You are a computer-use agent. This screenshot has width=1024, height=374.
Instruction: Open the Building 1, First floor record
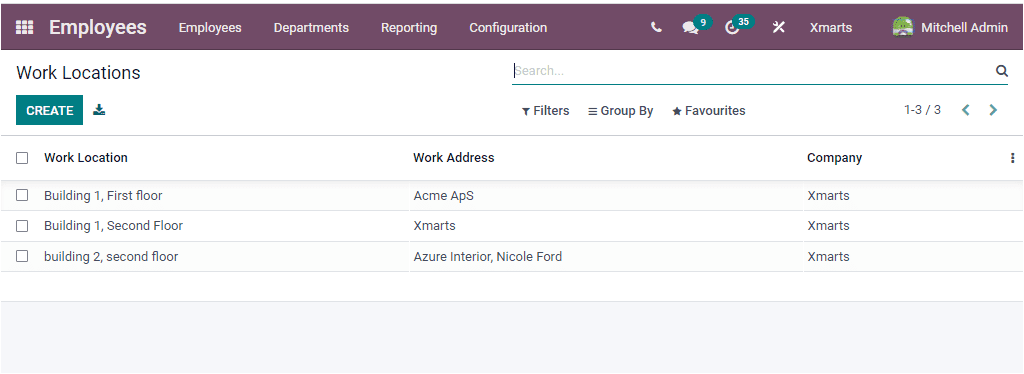[x=103, y=195]
